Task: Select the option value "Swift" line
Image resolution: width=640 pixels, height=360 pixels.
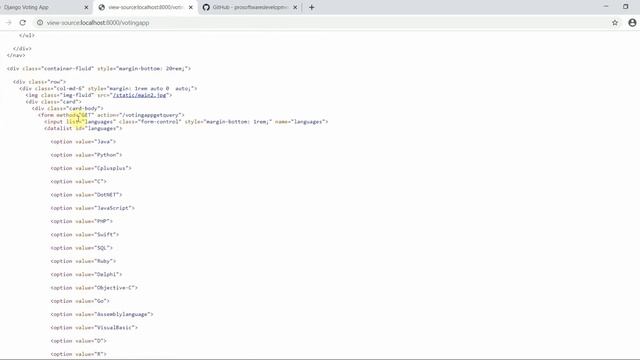Action: pos(85,235)
